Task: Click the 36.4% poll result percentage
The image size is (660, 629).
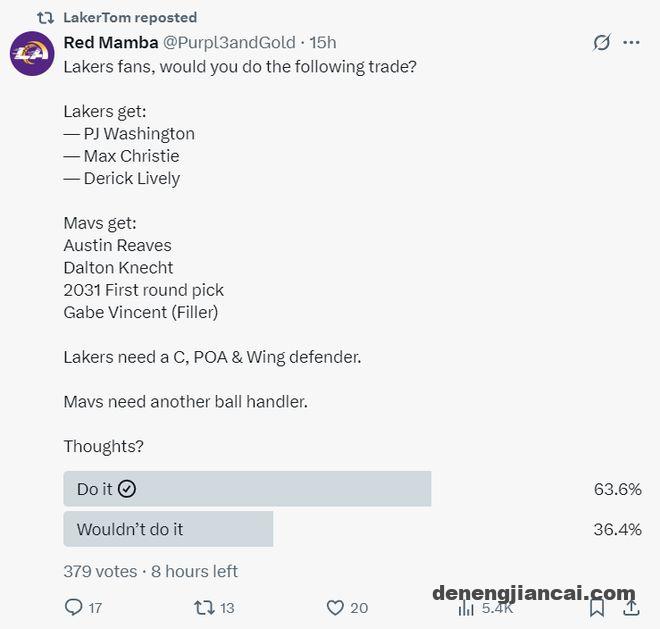Action: (x=617, y=529)
